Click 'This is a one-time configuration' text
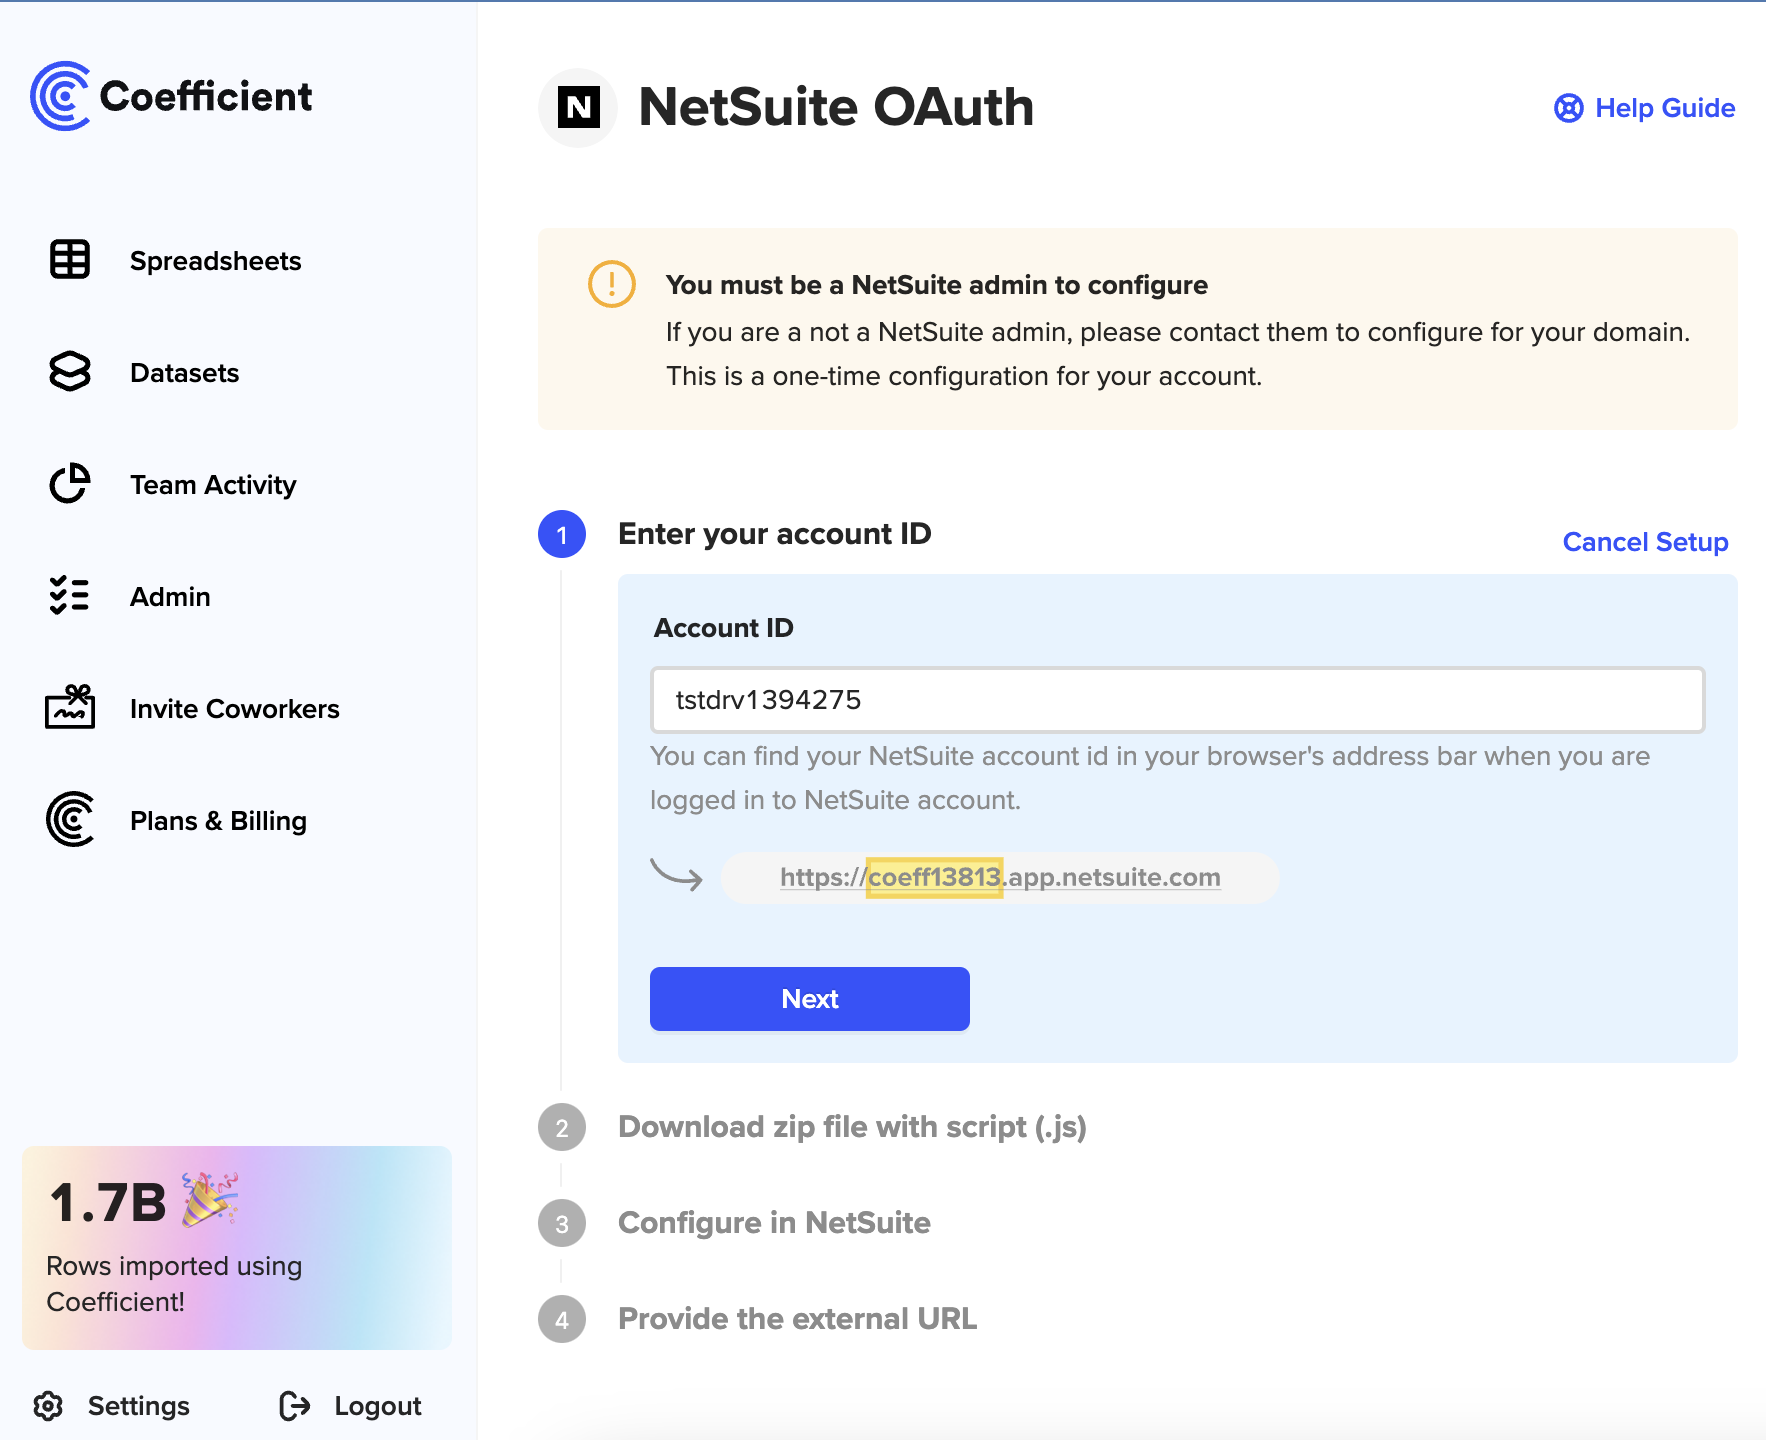1766x1440 pixels. 964,376
